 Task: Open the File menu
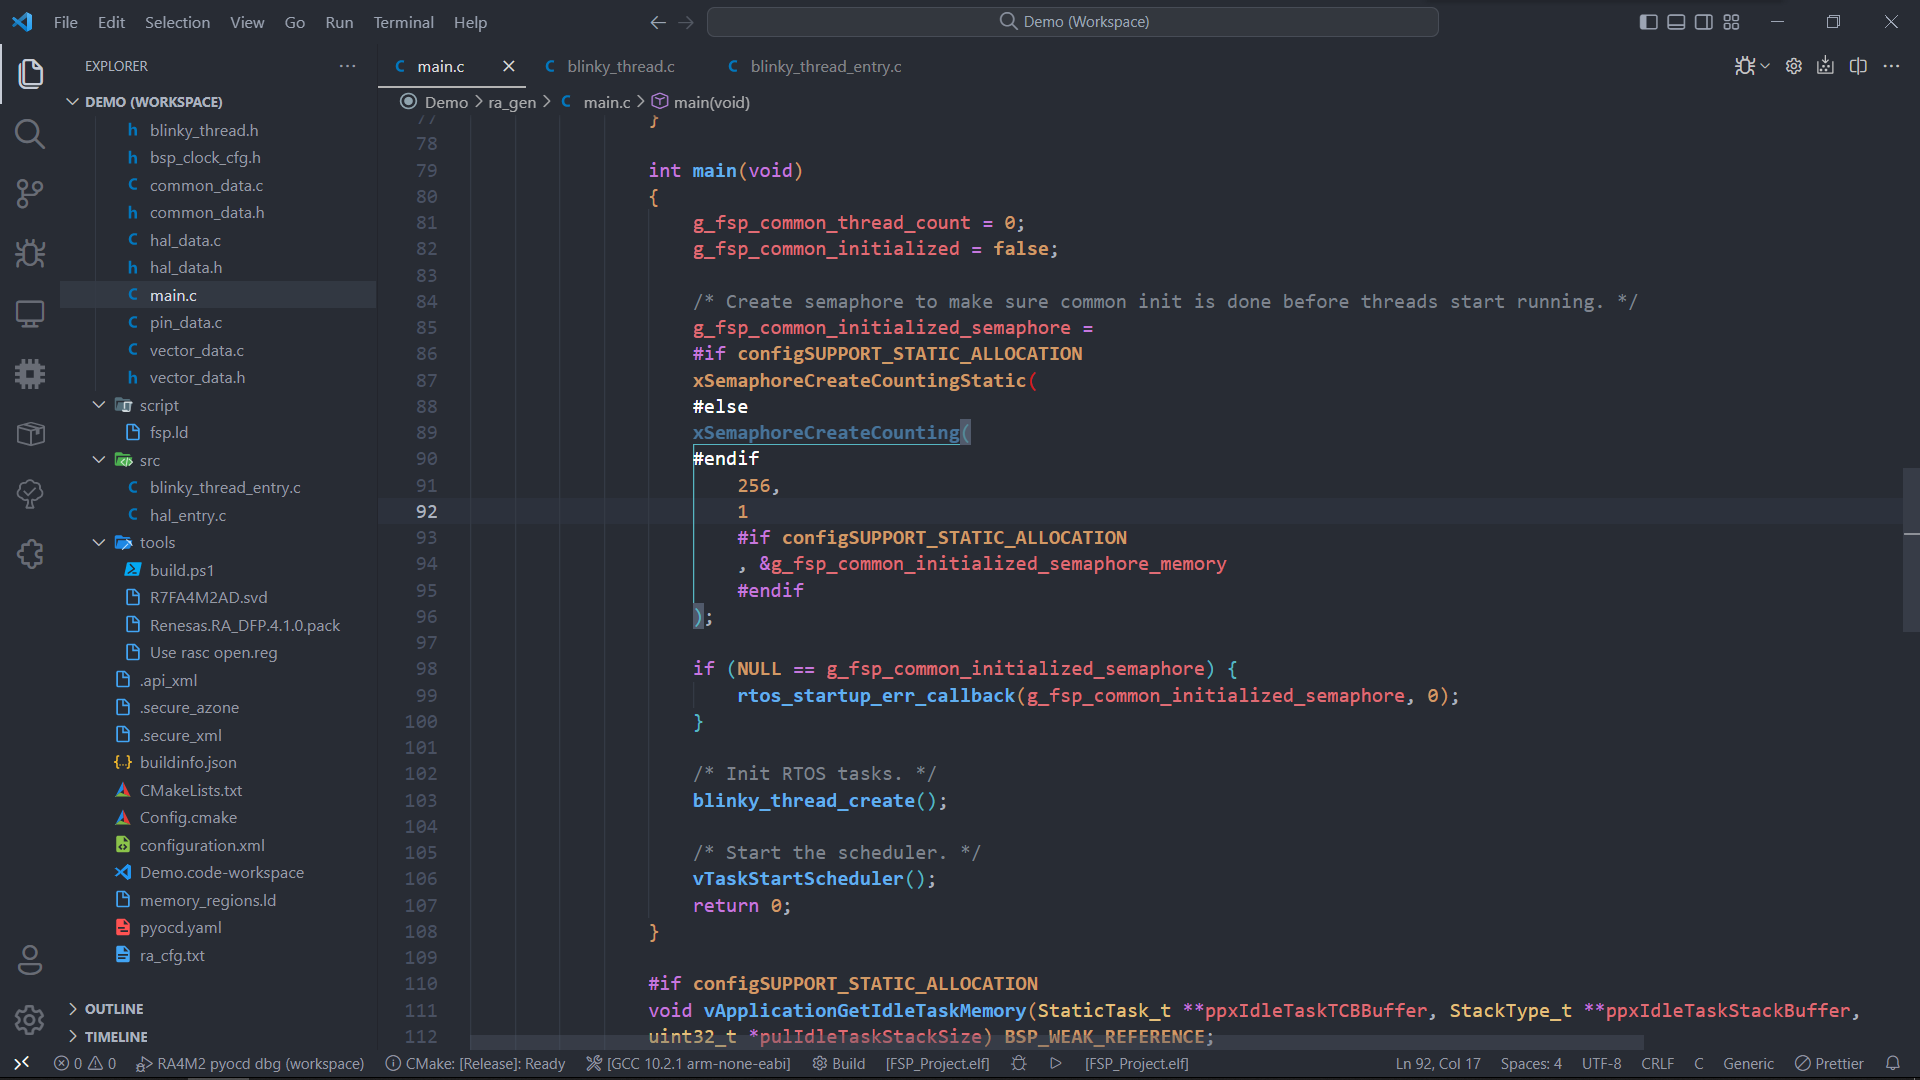[66, 22]
